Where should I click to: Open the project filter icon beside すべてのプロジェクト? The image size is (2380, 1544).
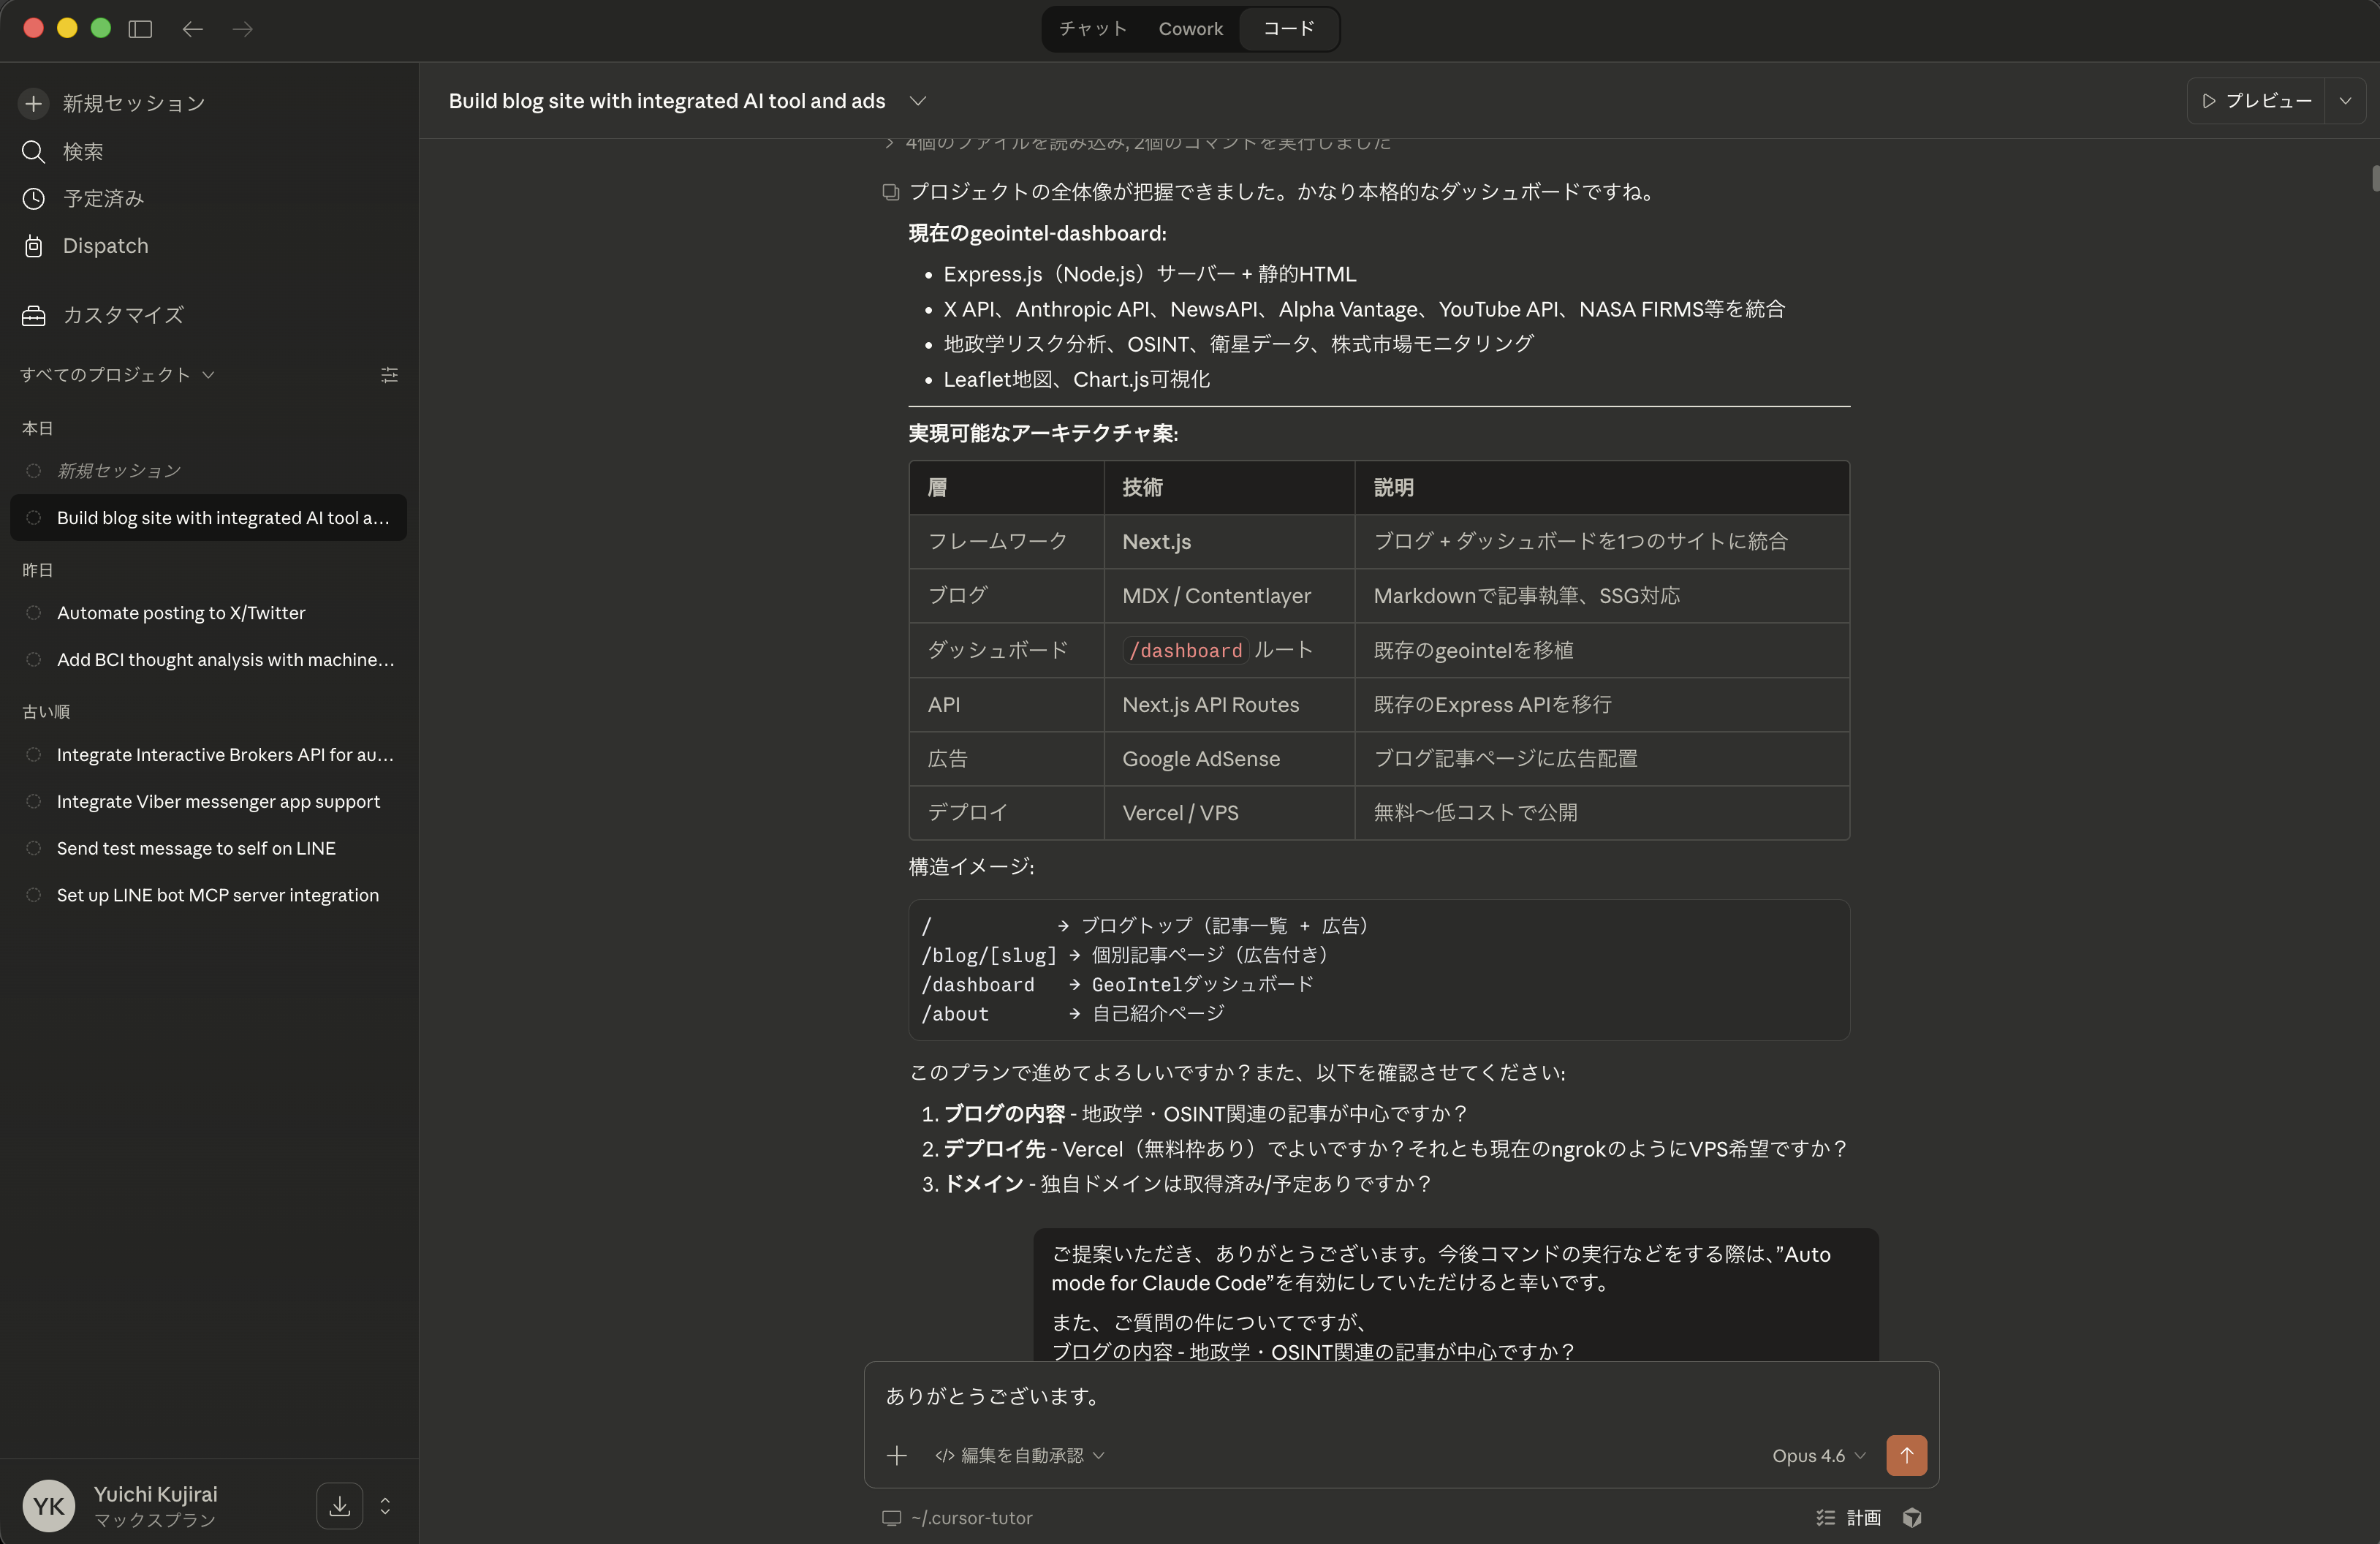pyautogui.click(x=389, y=374)
